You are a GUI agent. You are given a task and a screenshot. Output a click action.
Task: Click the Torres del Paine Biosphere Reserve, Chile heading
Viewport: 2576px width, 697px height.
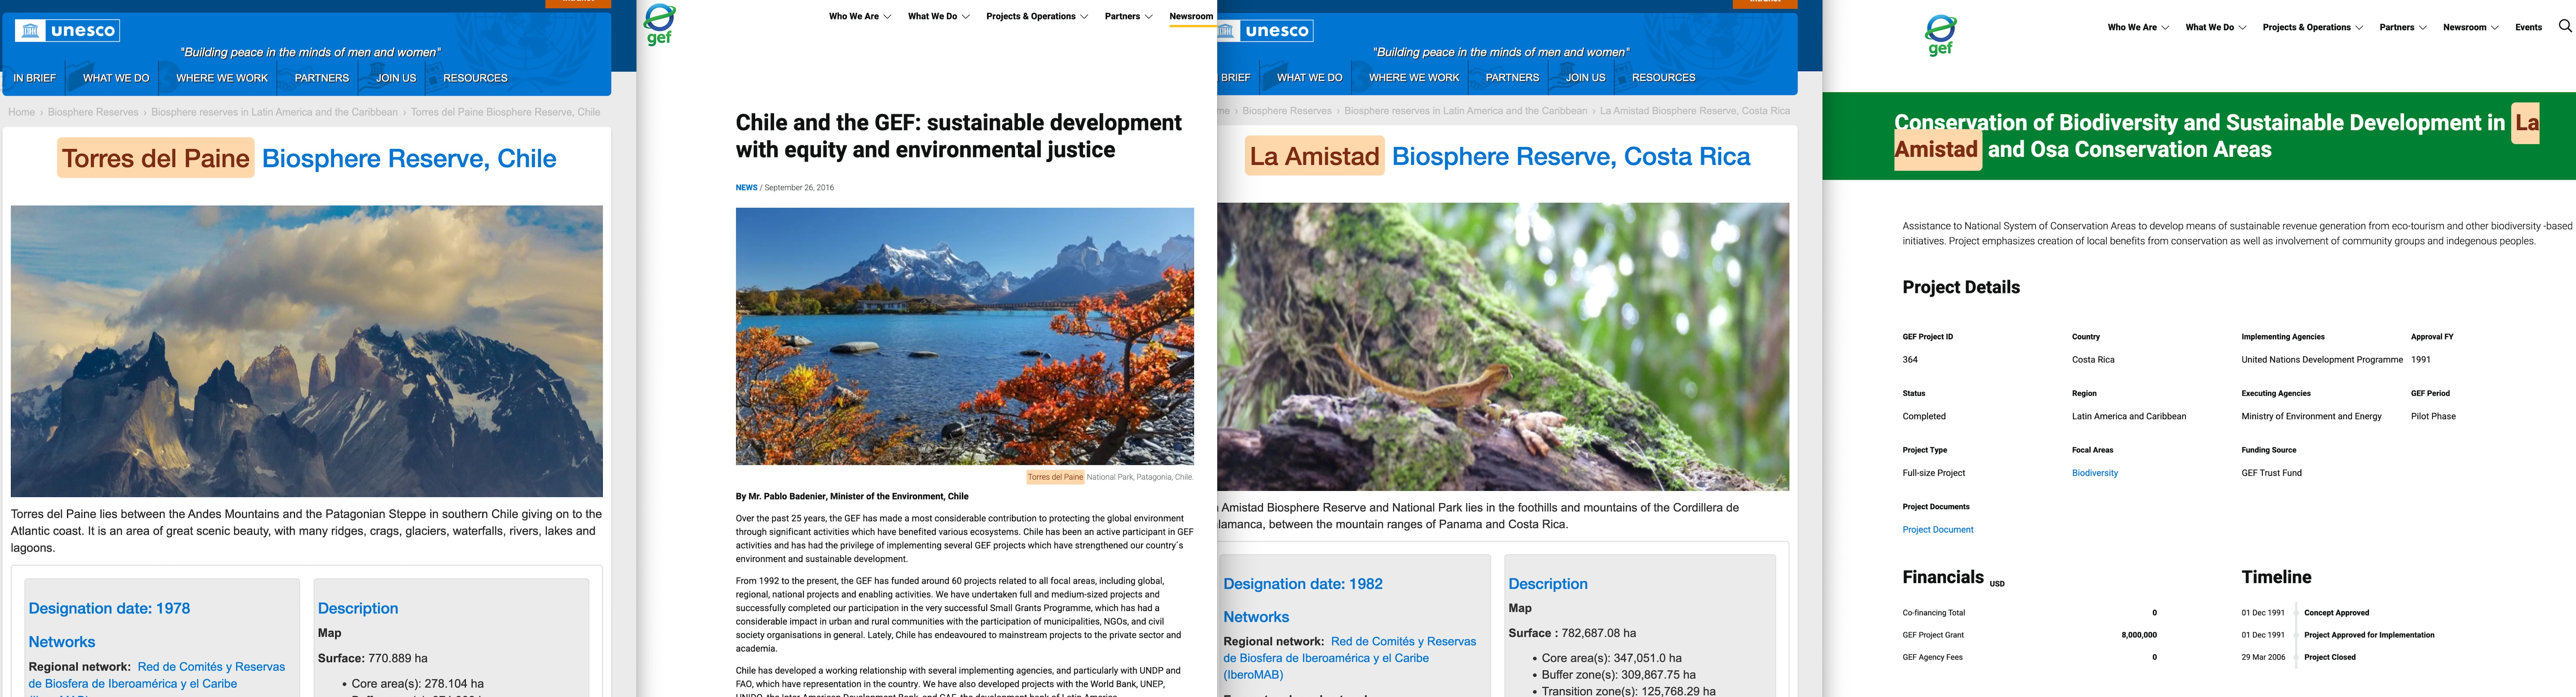306,158
